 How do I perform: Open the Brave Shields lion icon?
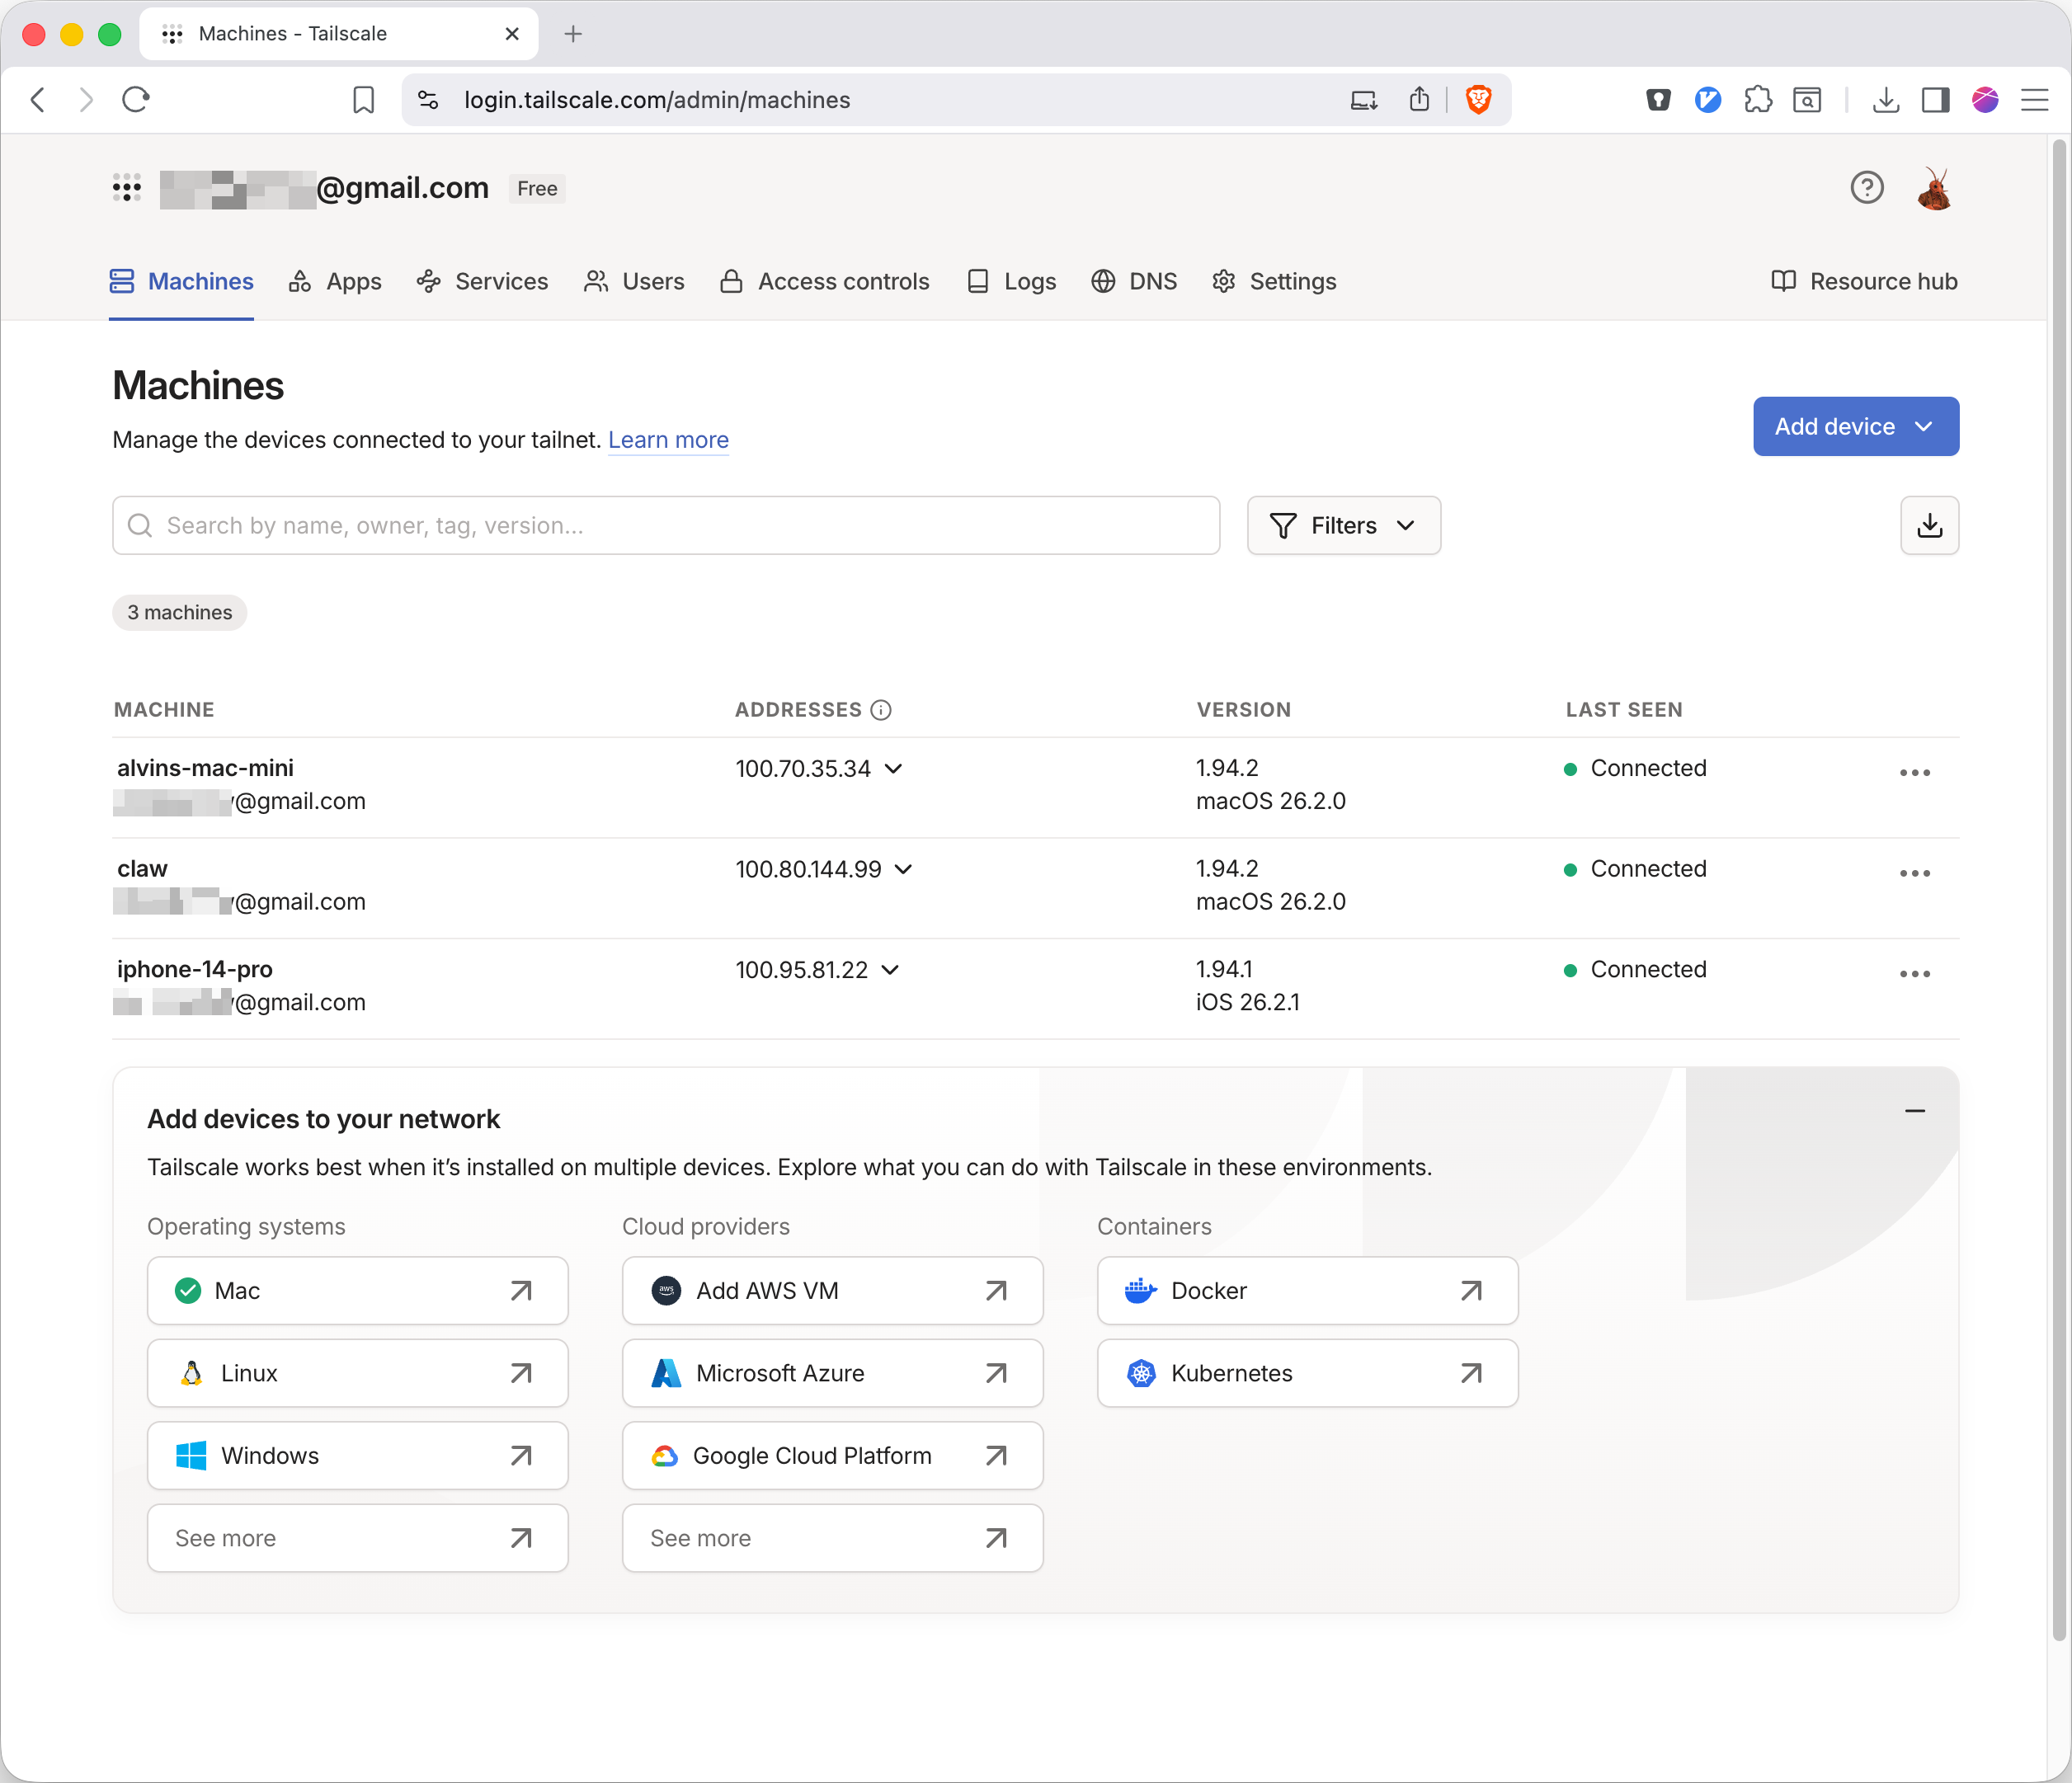1478,100
